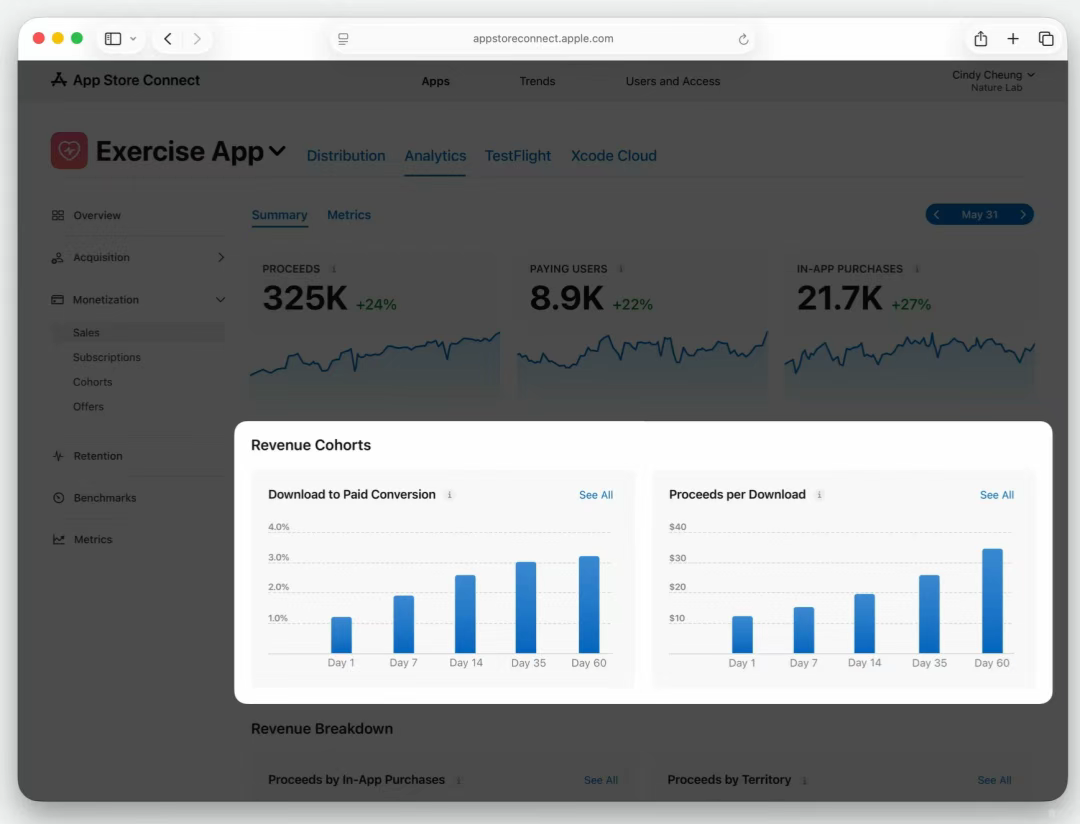The height and width of the screenshot is (824, 1080).
Task: Collapse the Monetization sidebar section
Action: tap(220, 300)
